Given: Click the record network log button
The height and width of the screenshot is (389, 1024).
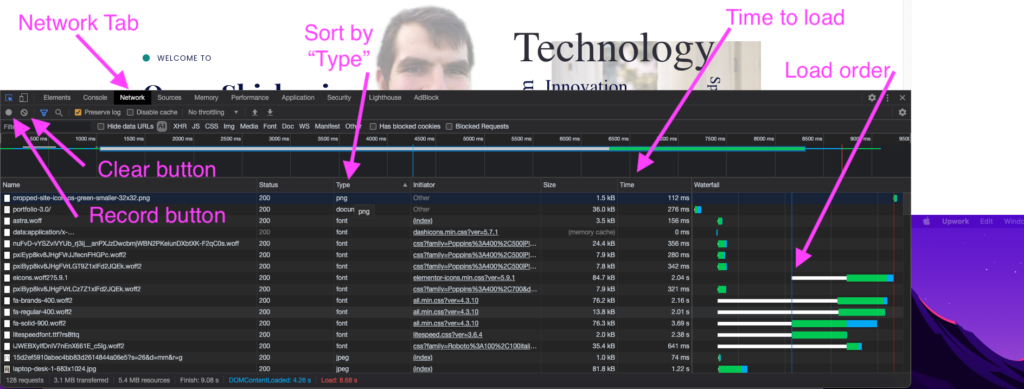Looking at the screenshot, I should 9,112.
